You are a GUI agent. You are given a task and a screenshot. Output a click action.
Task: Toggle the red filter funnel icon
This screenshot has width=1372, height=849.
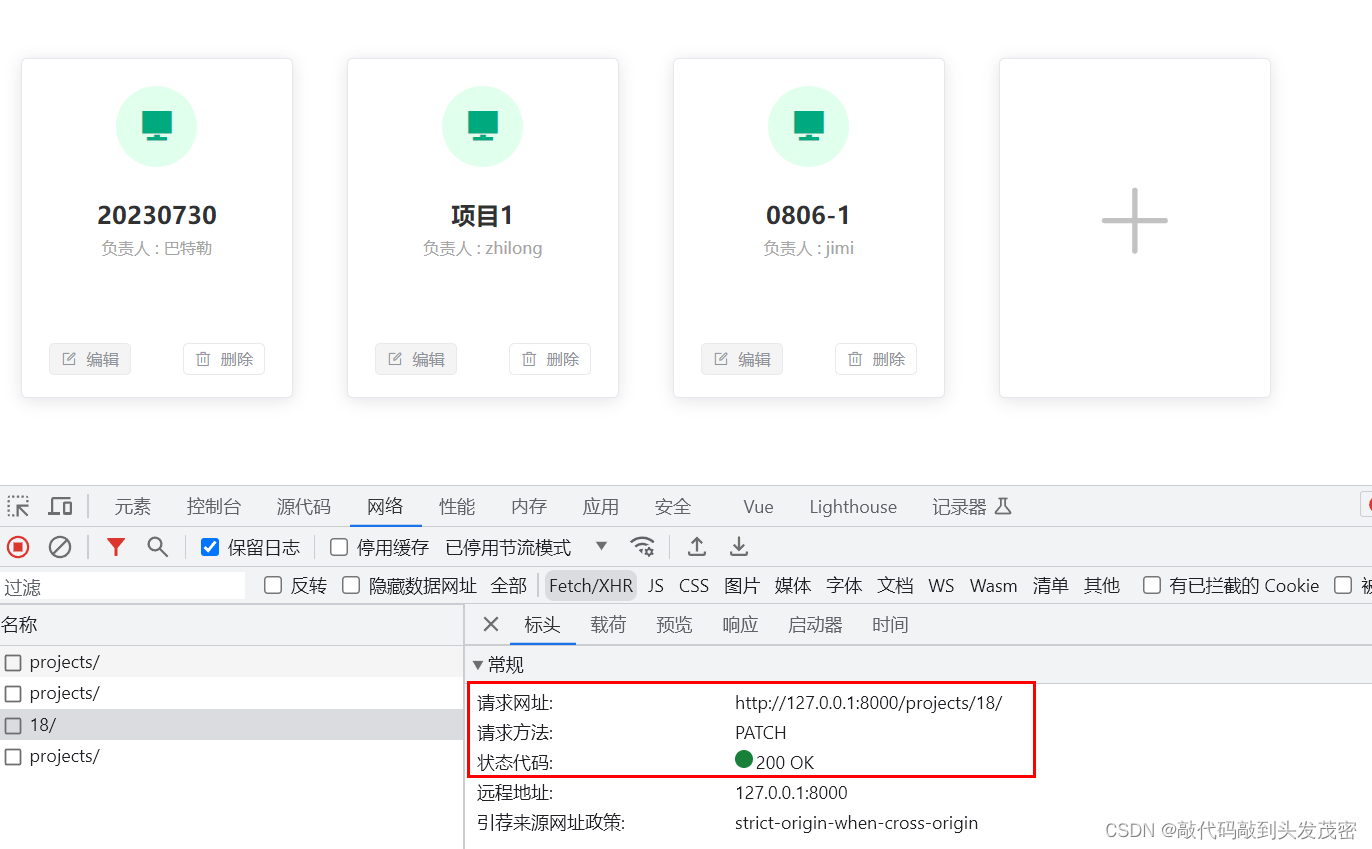116,547
